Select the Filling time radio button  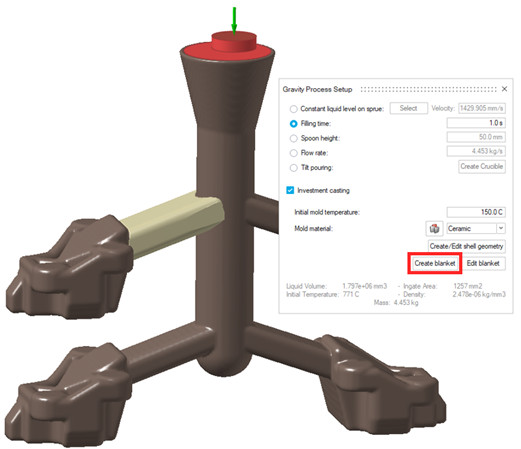[x=293, y=124]
